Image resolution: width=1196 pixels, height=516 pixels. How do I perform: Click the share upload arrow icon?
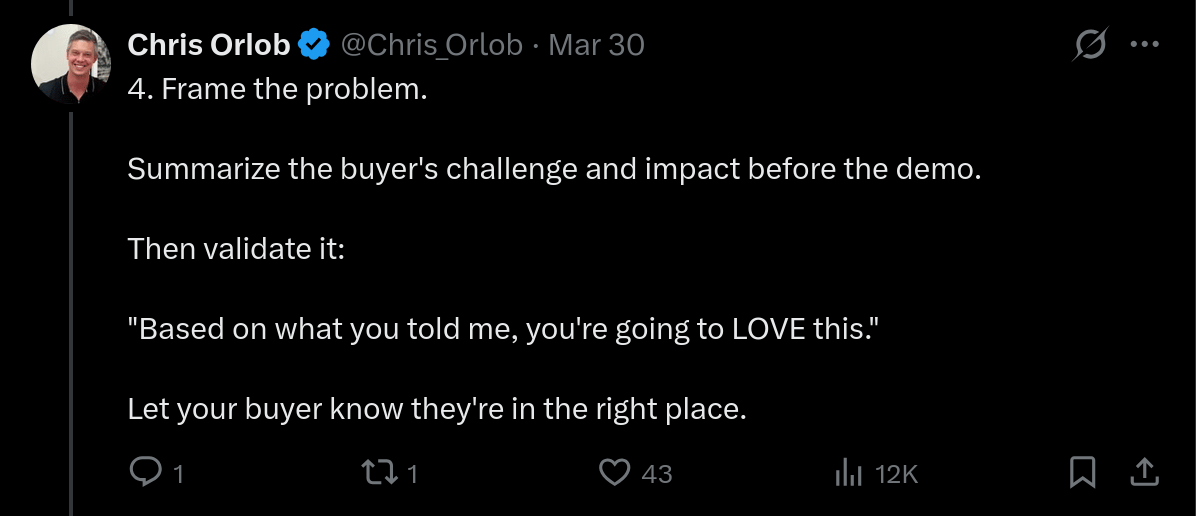point(1145,472)
